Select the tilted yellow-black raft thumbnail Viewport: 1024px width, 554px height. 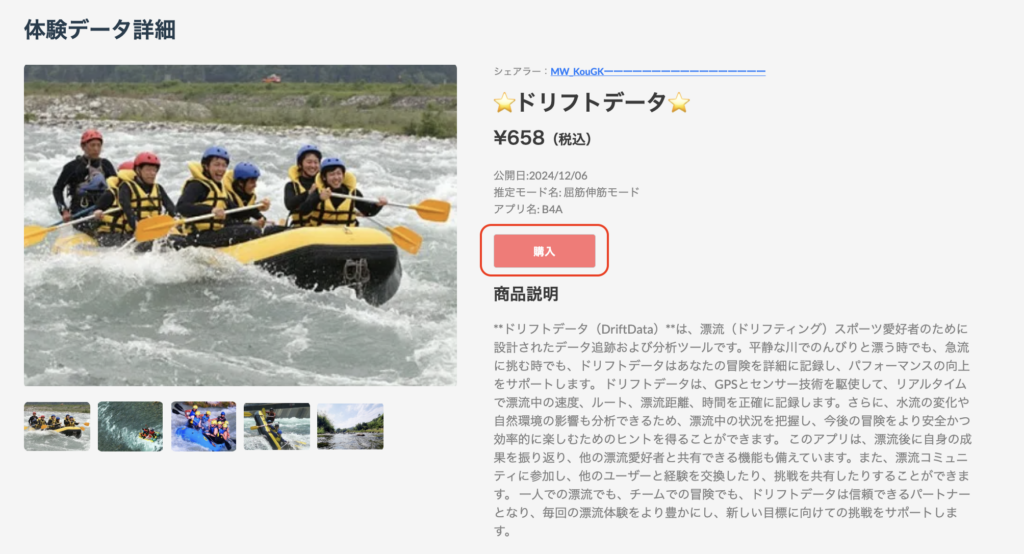pos(277,426)
